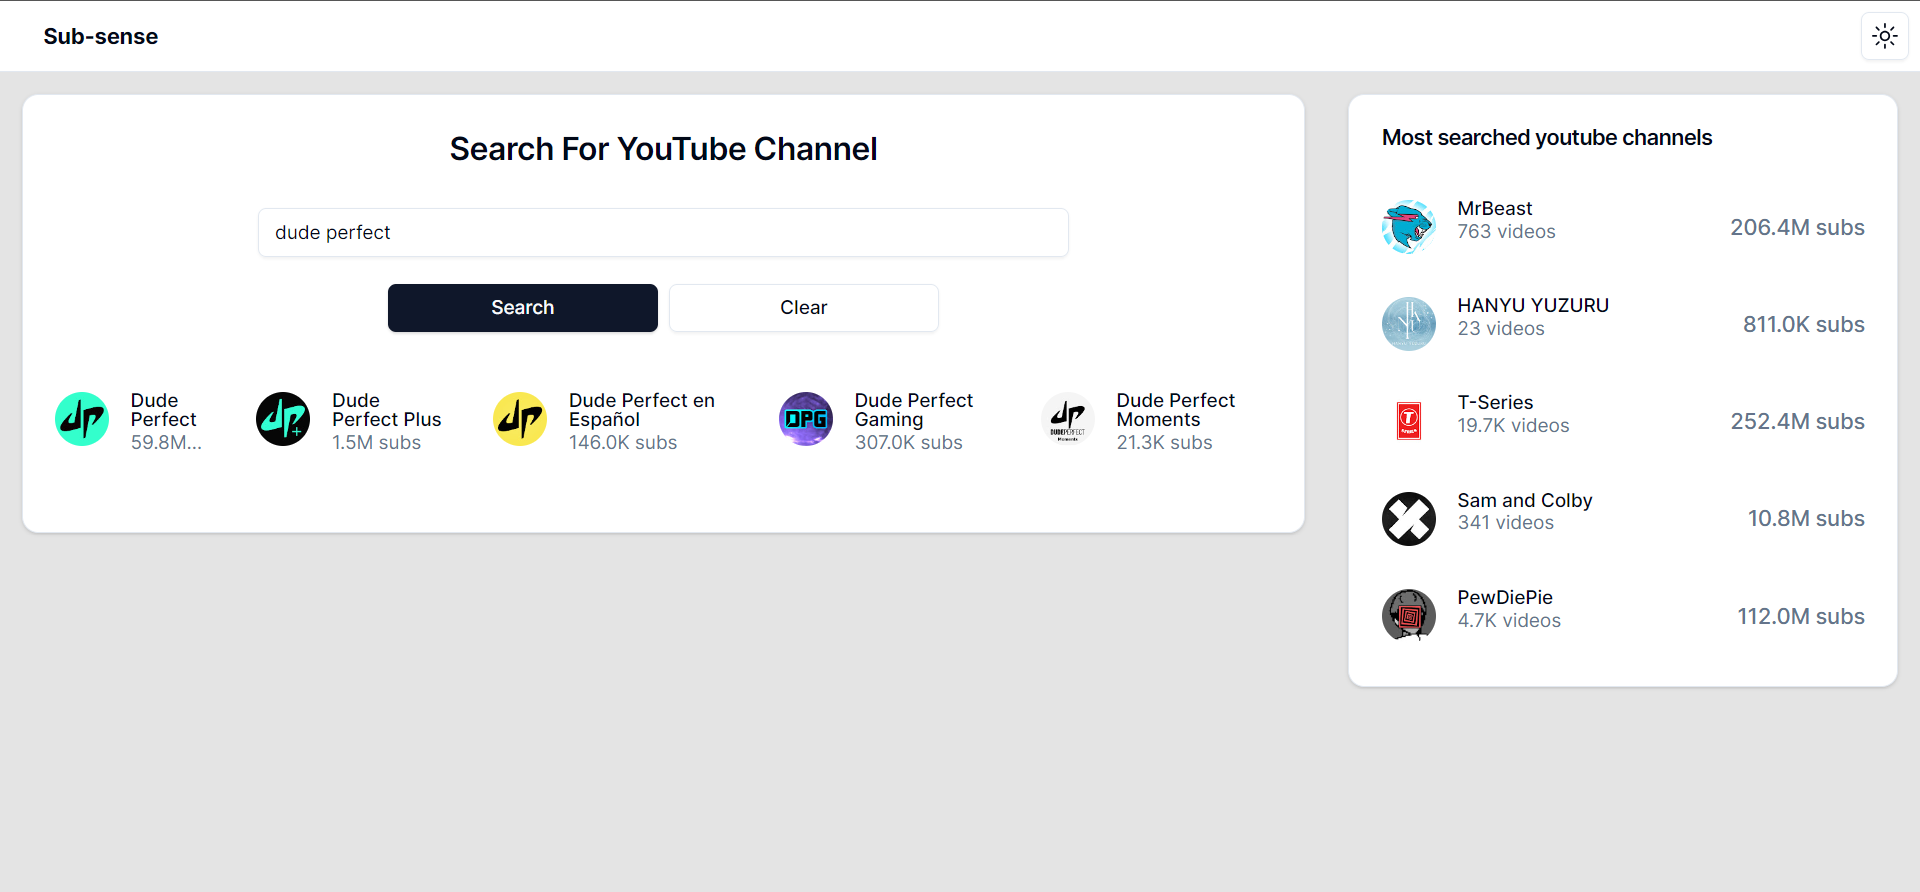1920x892 pixels.
Task: Toggle the light/dark theme sun icon
Action: tap(1884, 36)
